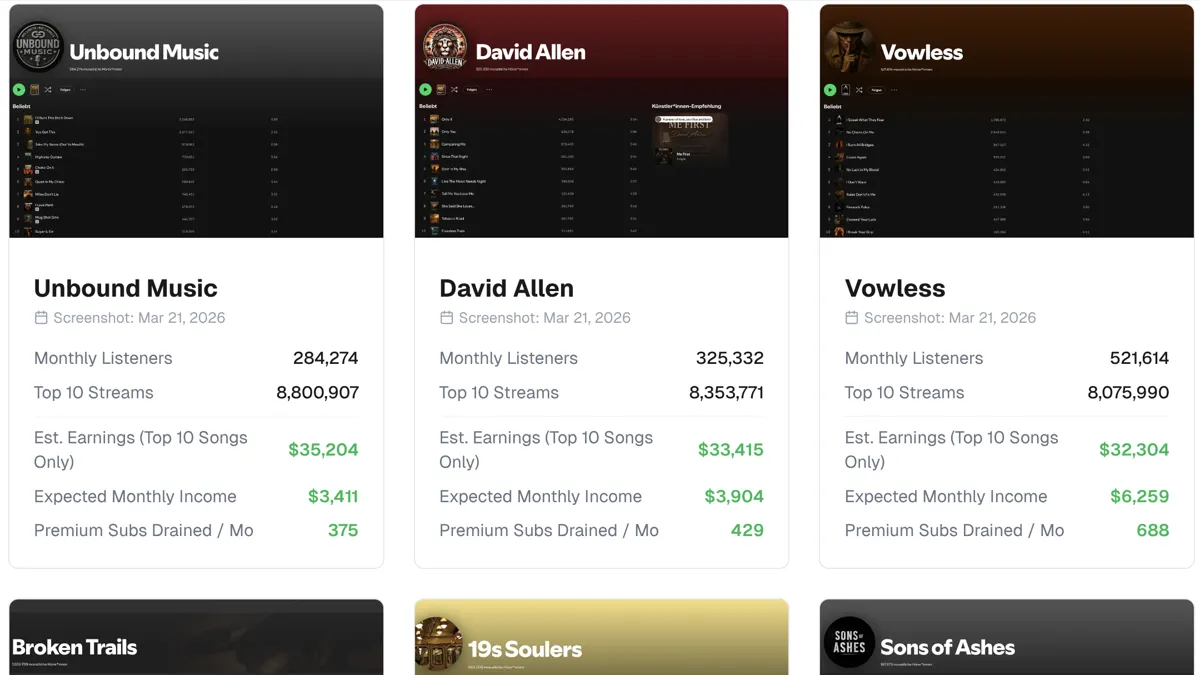Click Vowless expected monthly income value $6,259
Viewport: 1200px width, 675px height.
[1139, 496]
